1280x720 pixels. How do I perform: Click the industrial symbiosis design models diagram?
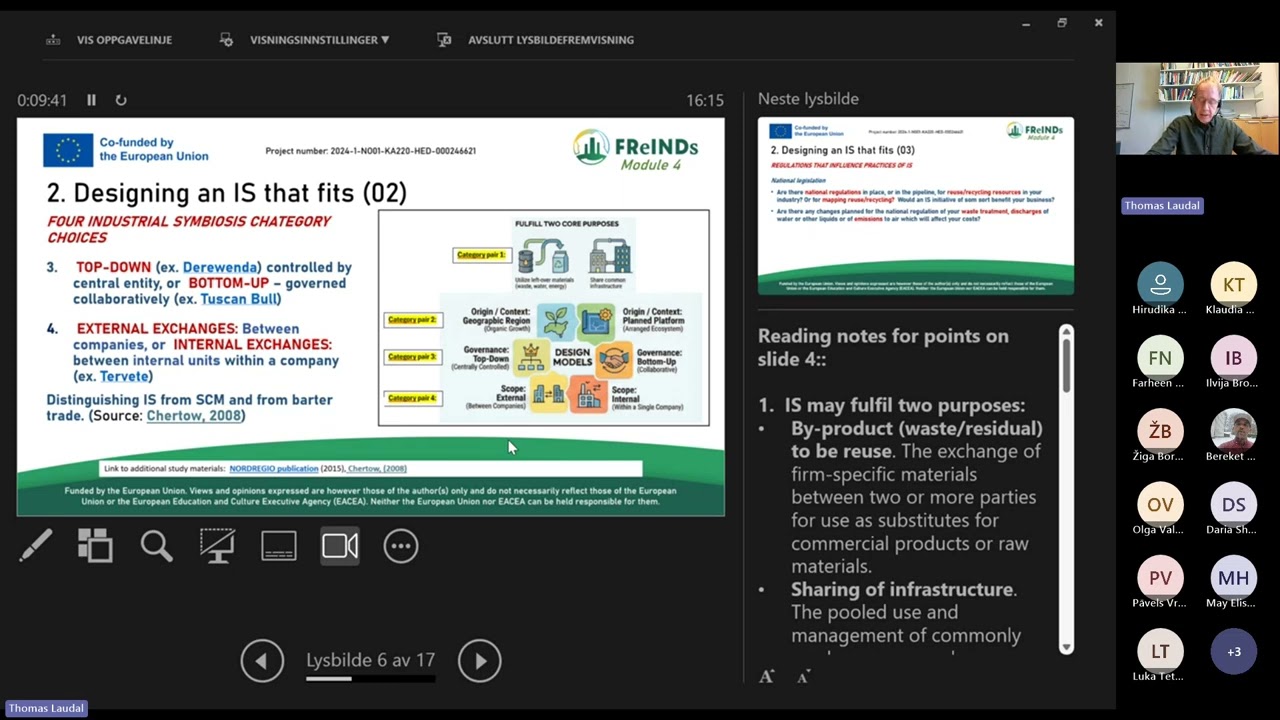(544, 318)
